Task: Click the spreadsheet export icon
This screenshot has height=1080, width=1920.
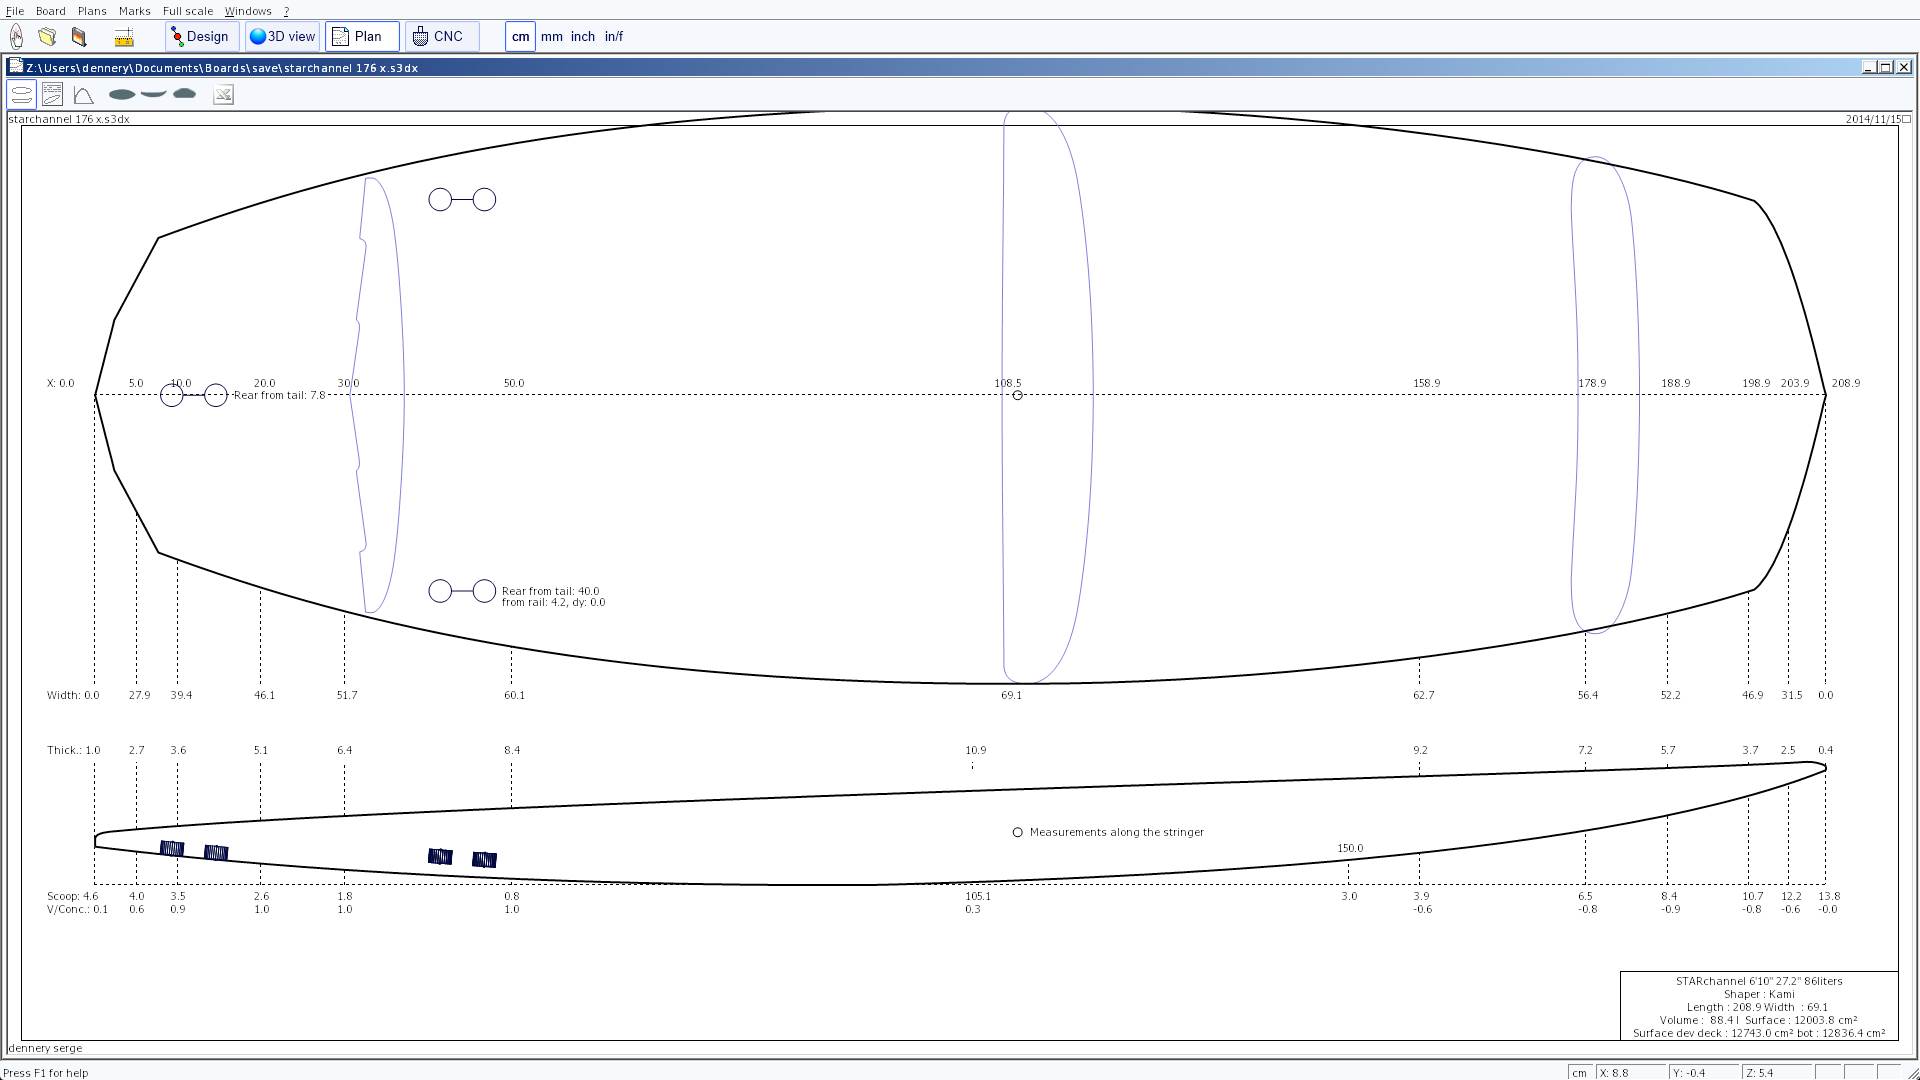Action: click(223, 95)
